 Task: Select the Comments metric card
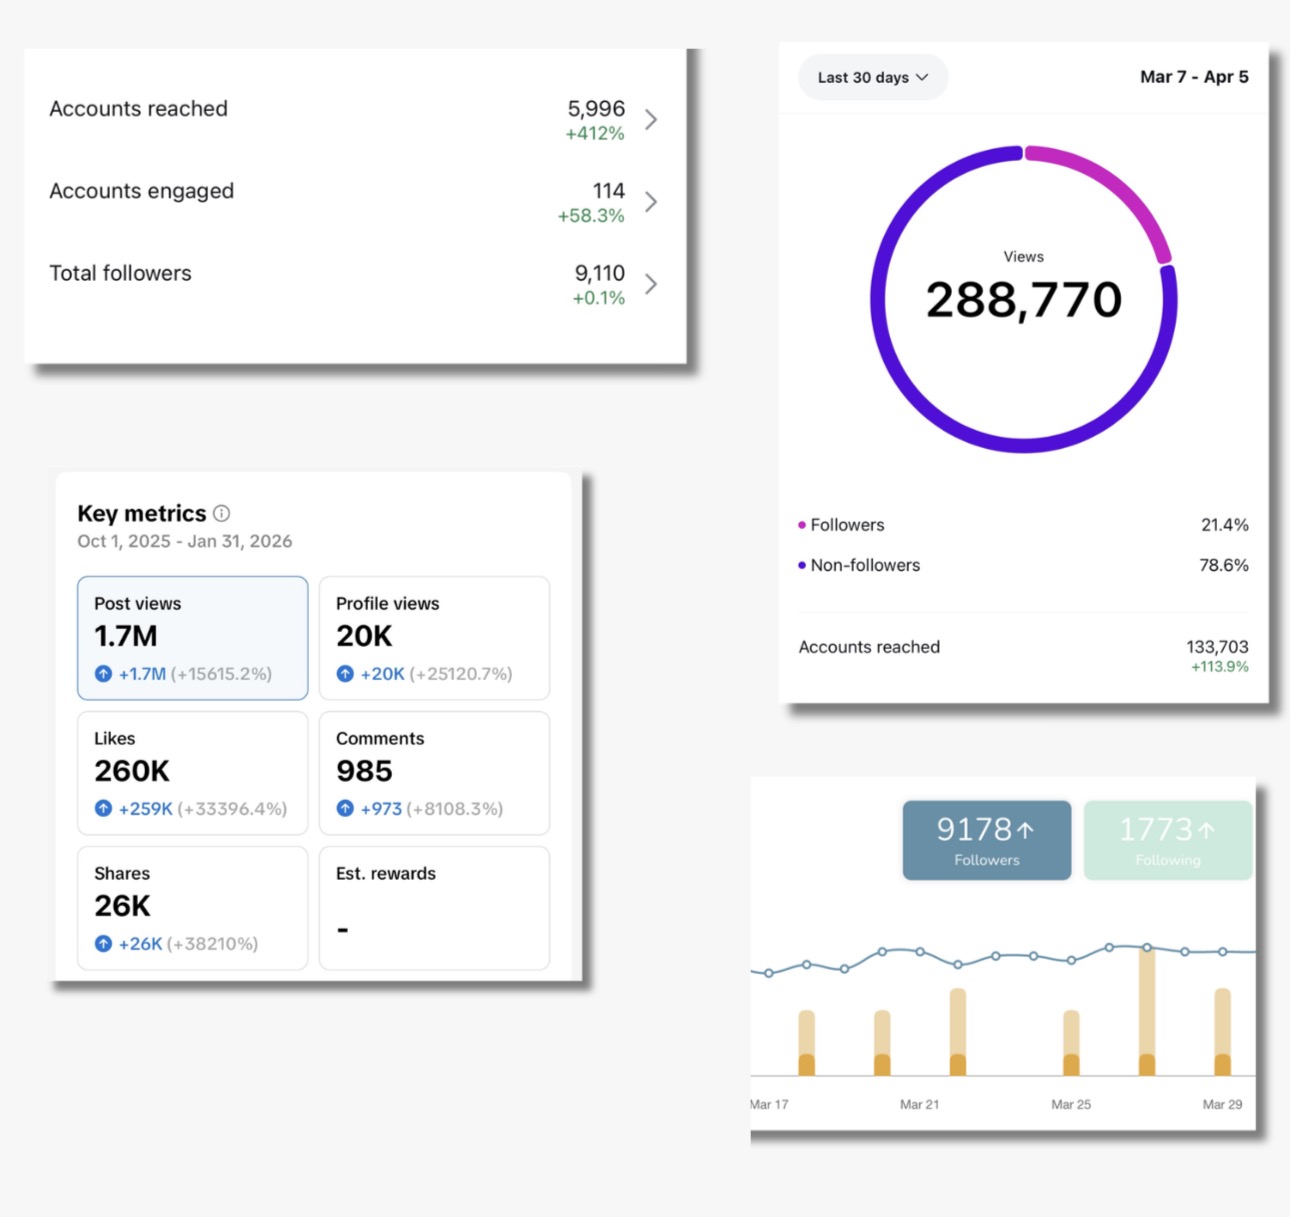point(434,773)
